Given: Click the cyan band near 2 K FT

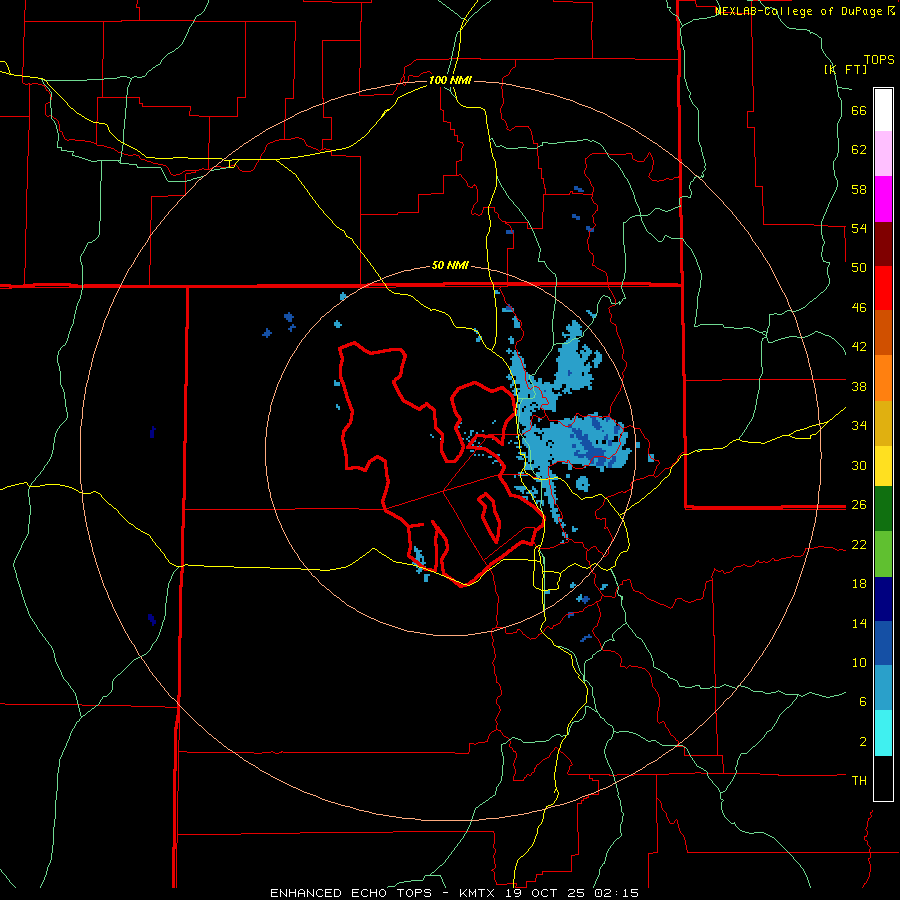Looking at the screenshot, I should point(883,733).
